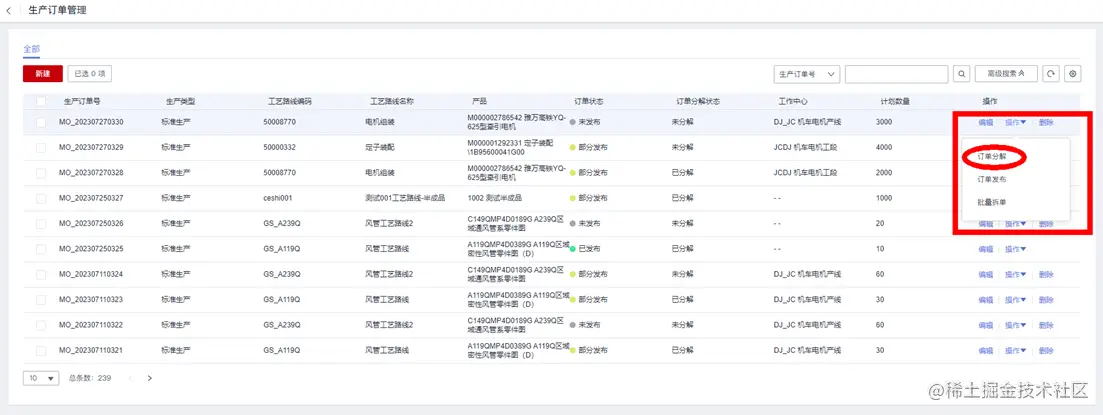Click the 计划数量 column header
The height and width of the screenshot is (415, 1103).
(x=895, y=101)
